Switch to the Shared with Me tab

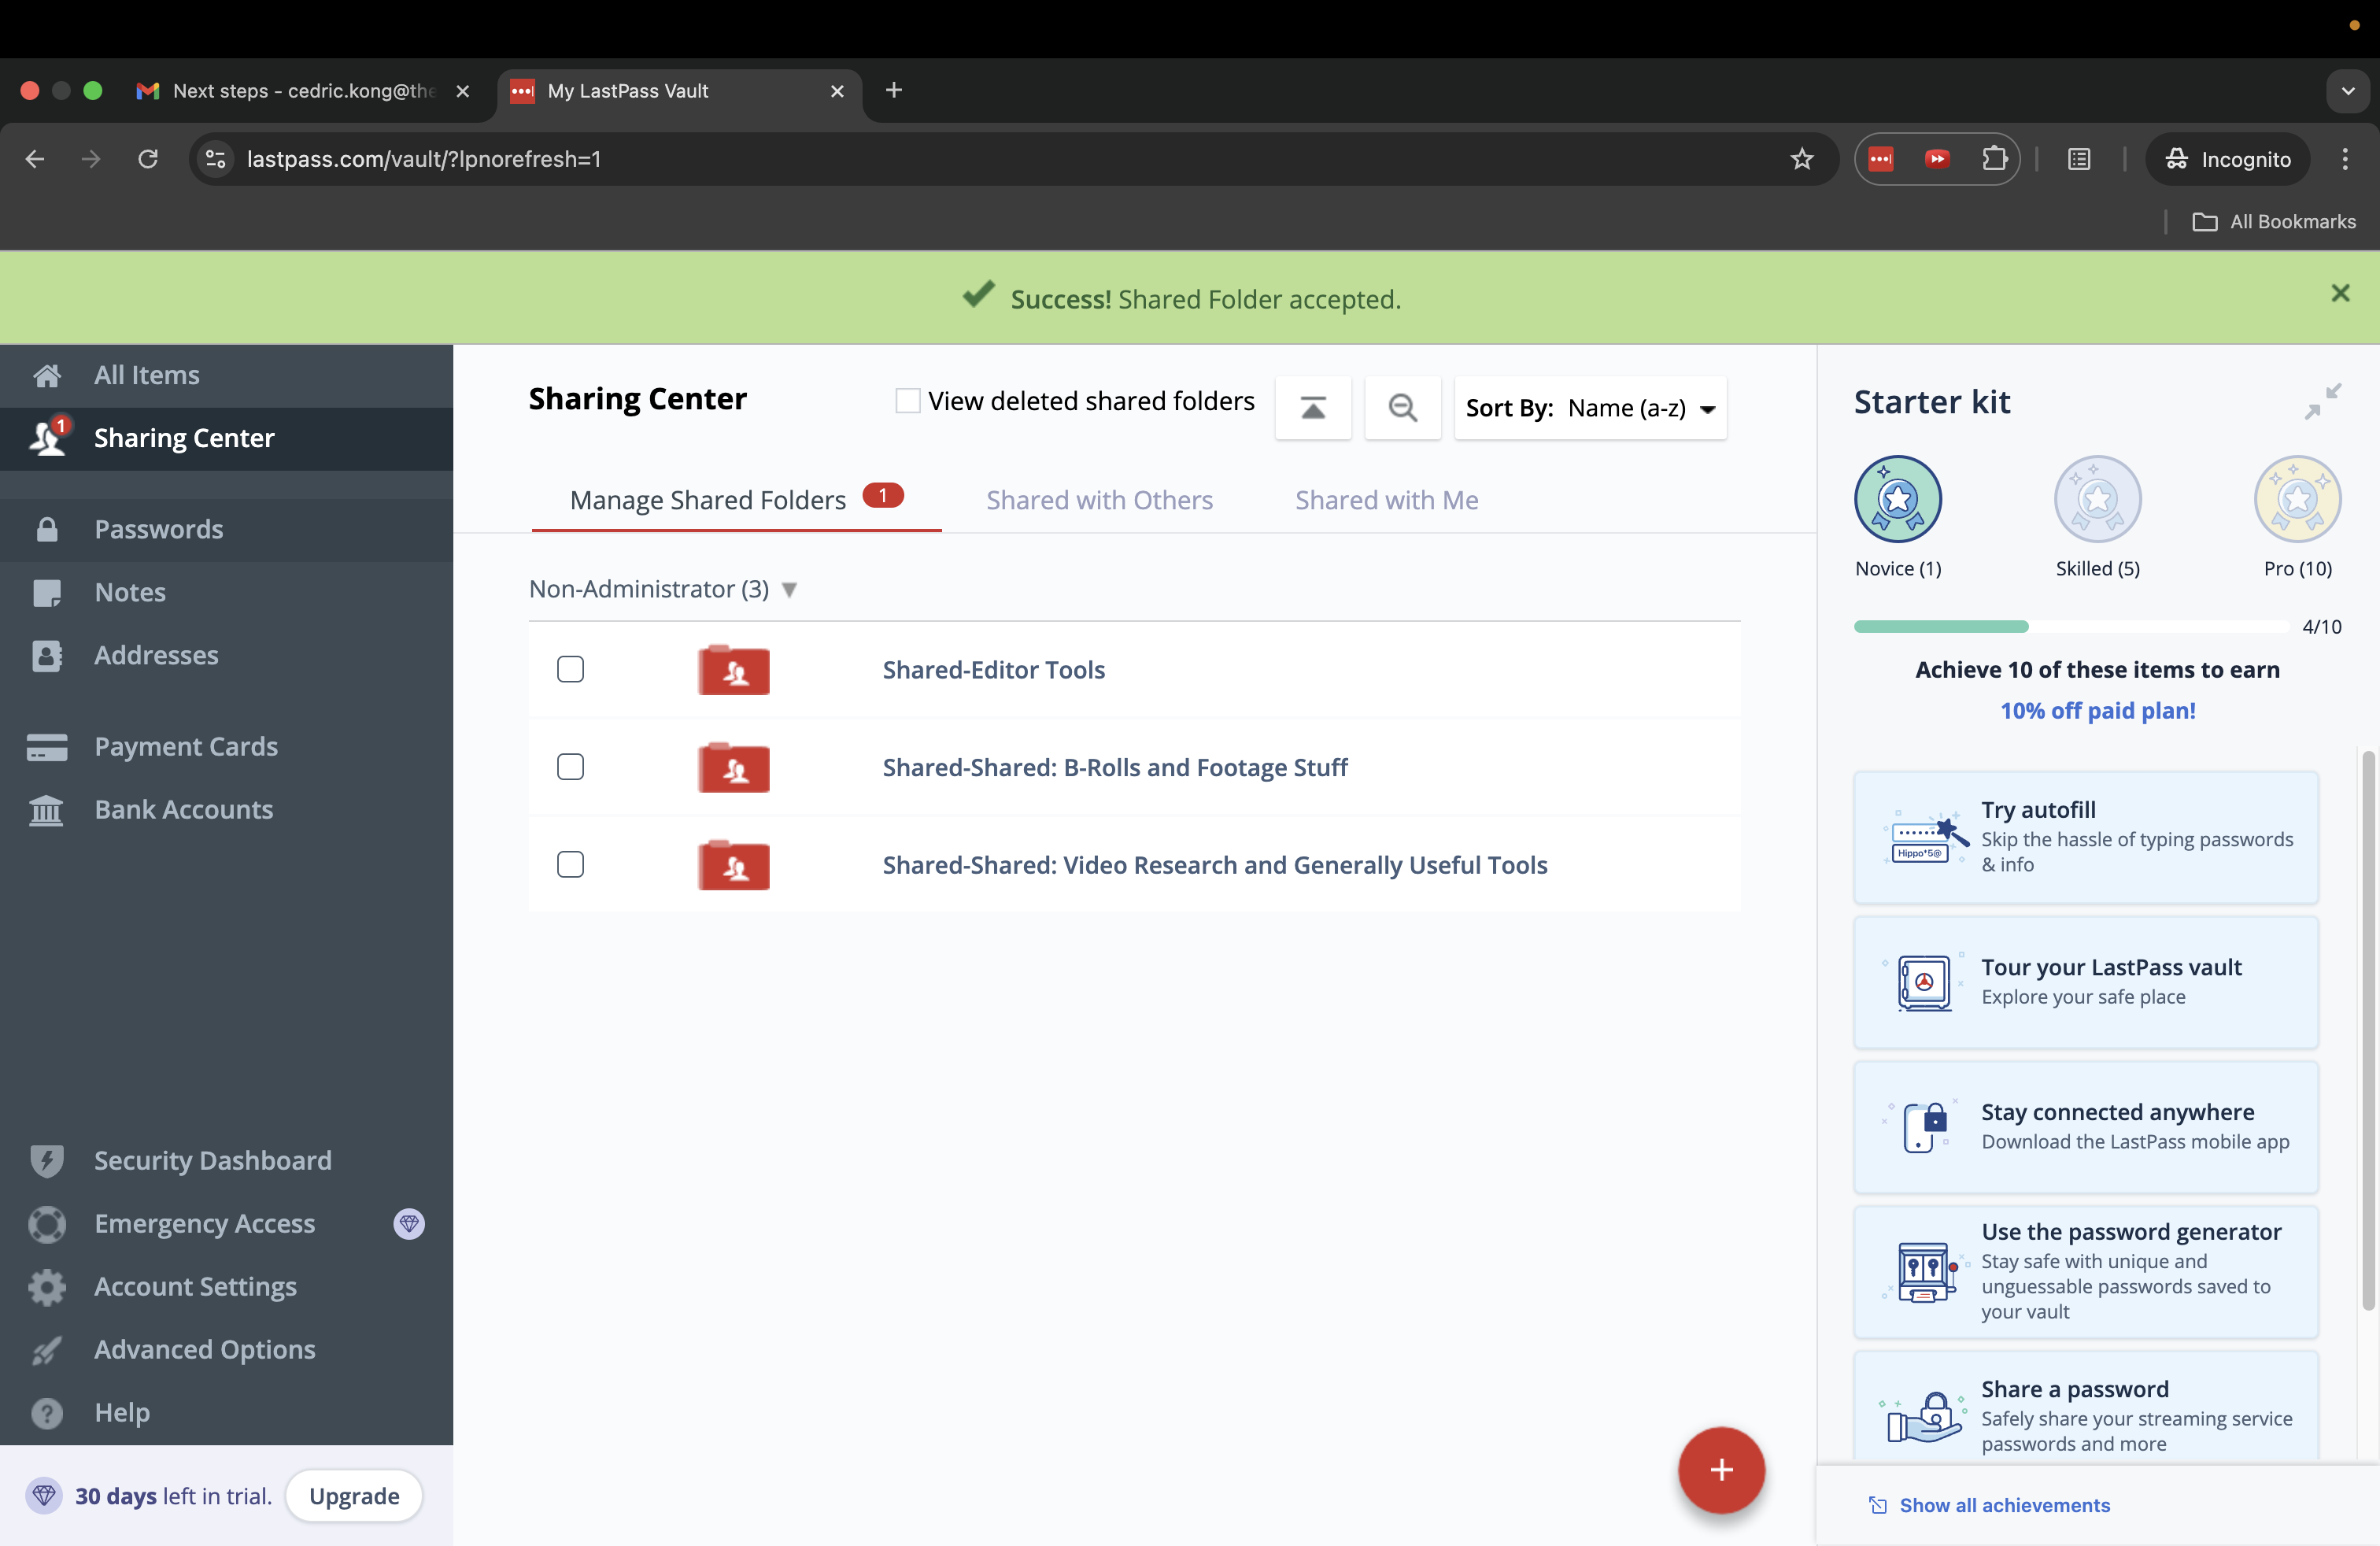point(1386,500)
